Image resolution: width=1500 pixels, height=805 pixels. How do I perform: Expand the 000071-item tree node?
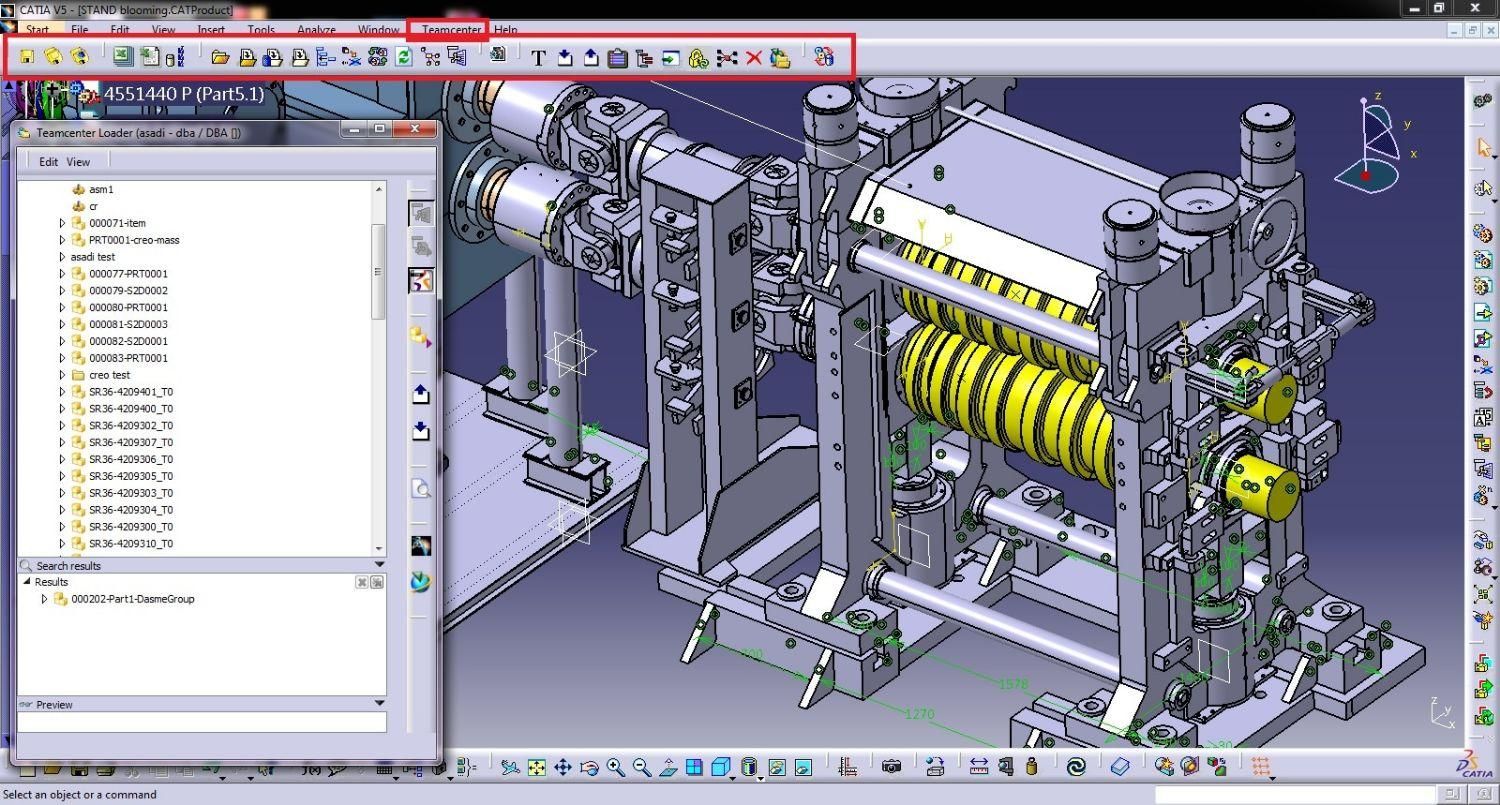point(62,223)
